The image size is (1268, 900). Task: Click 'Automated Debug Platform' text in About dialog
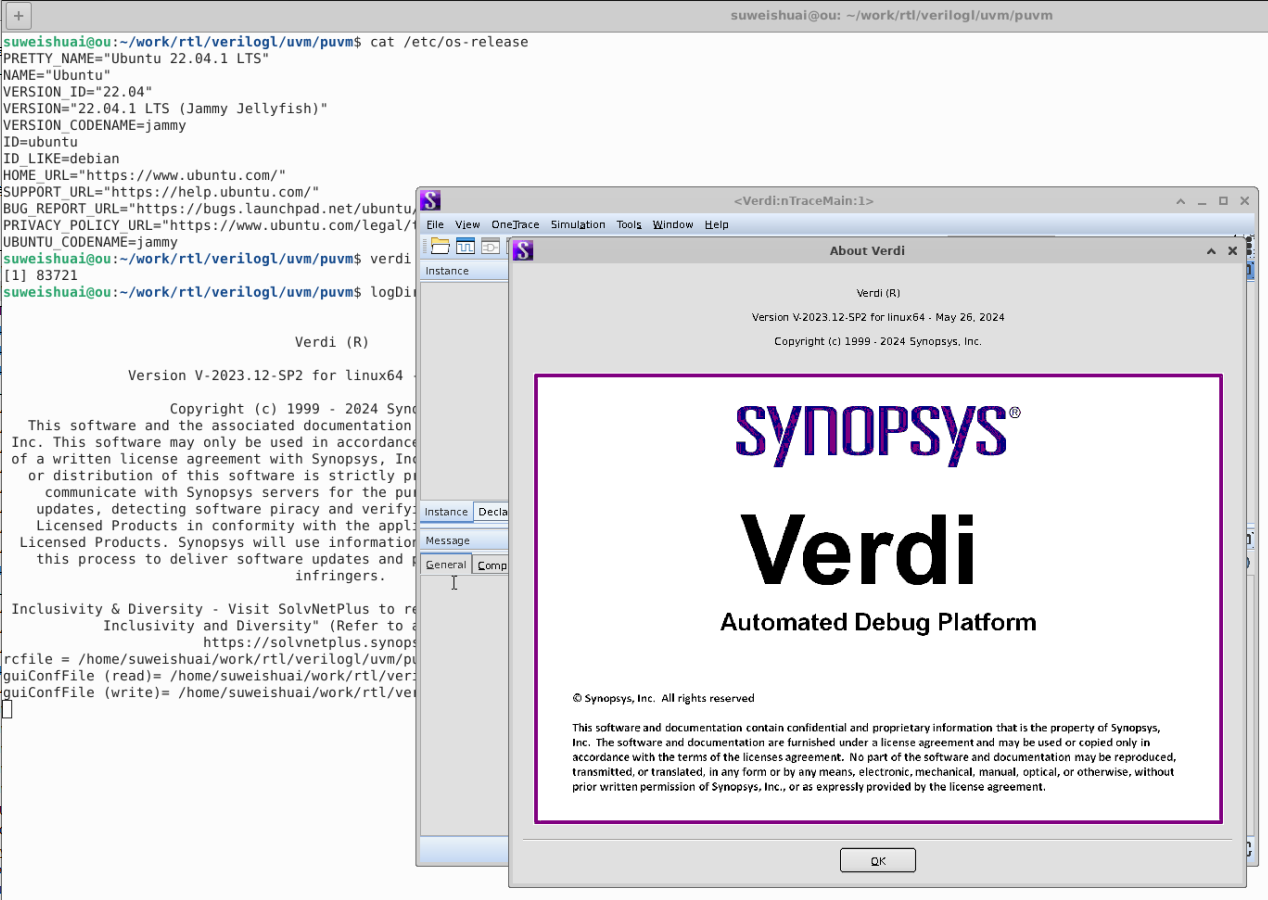point(878,622)
